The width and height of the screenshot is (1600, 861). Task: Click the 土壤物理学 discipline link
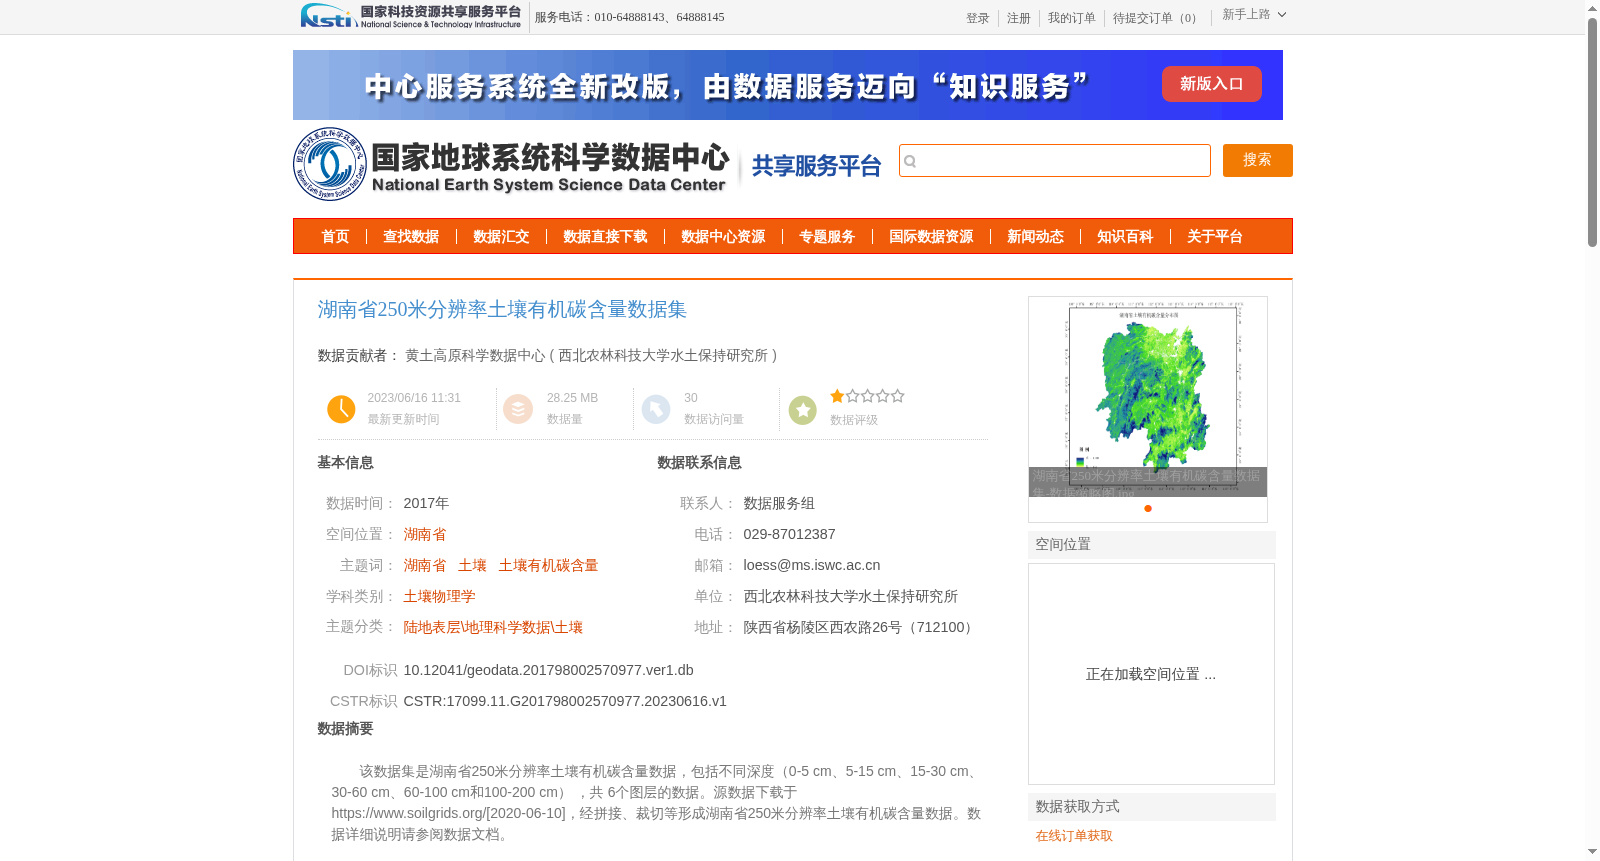coord(439,596)
